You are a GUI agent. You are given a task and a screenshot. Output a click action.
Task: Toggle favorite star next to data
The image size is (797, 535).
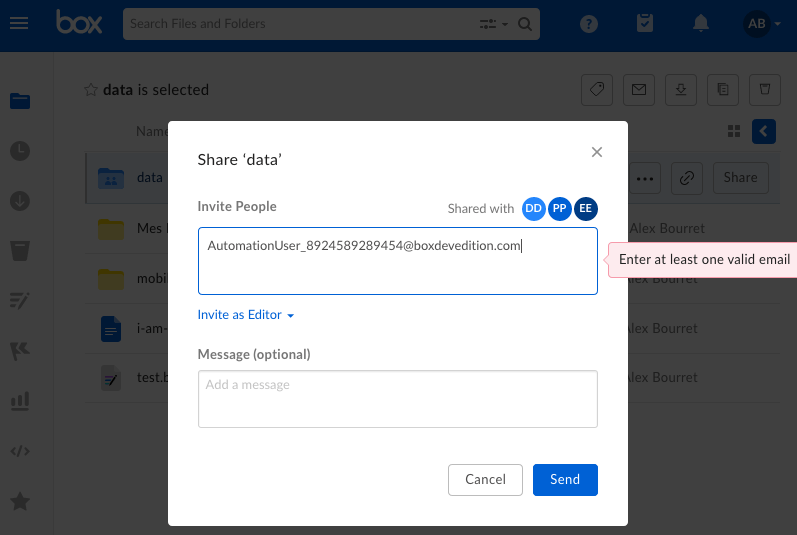pos(91,90)
